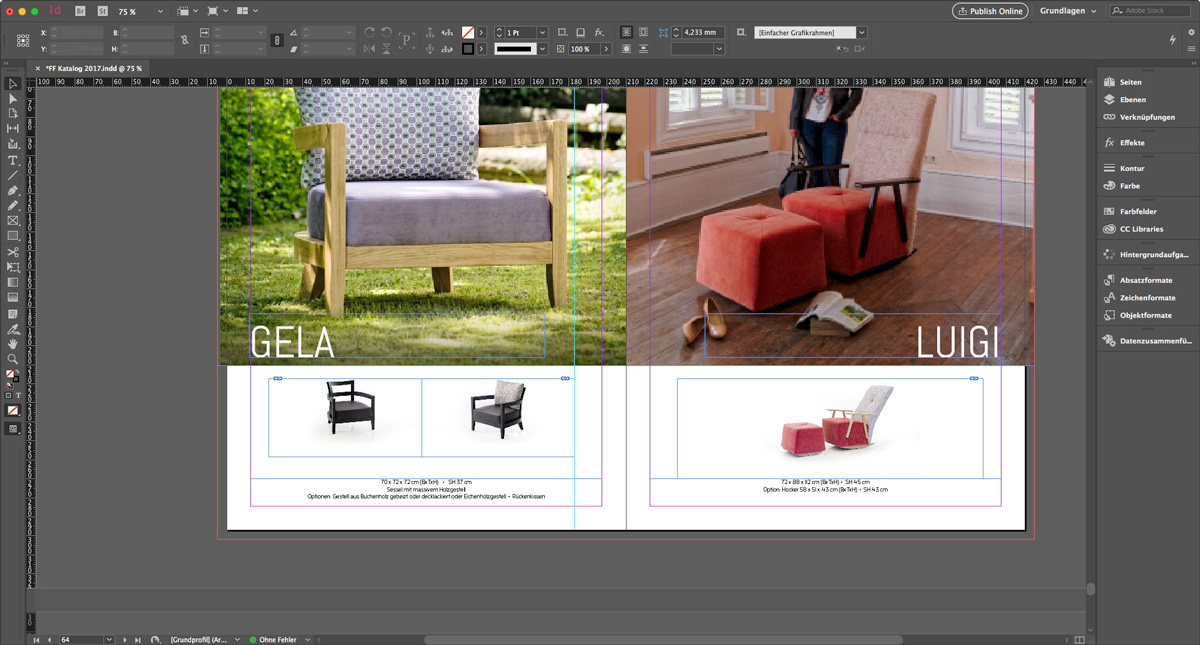Select the Pen tool
The image size is (1200, 645).
tap(13, 190)
